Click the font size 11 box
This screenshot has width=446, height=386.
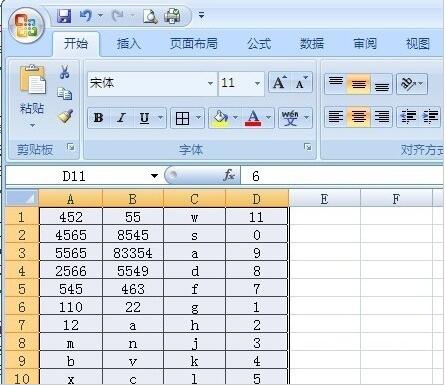click(235, 83)
